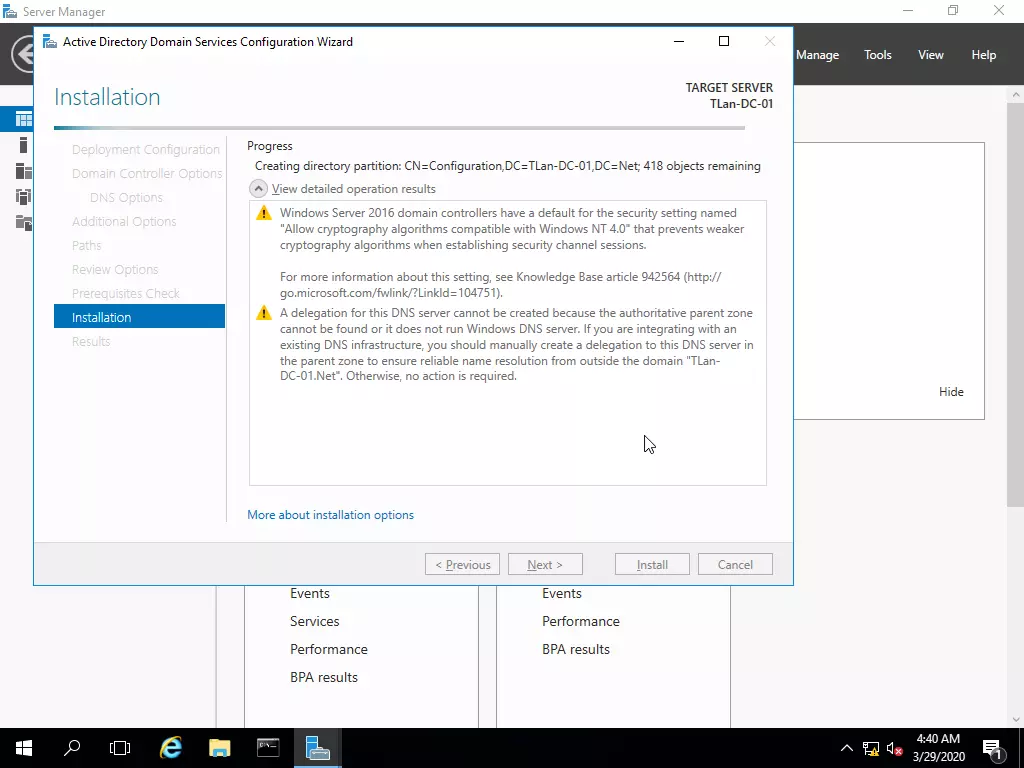Open the Tools menu in Server Manager

[x=878, y=55]
